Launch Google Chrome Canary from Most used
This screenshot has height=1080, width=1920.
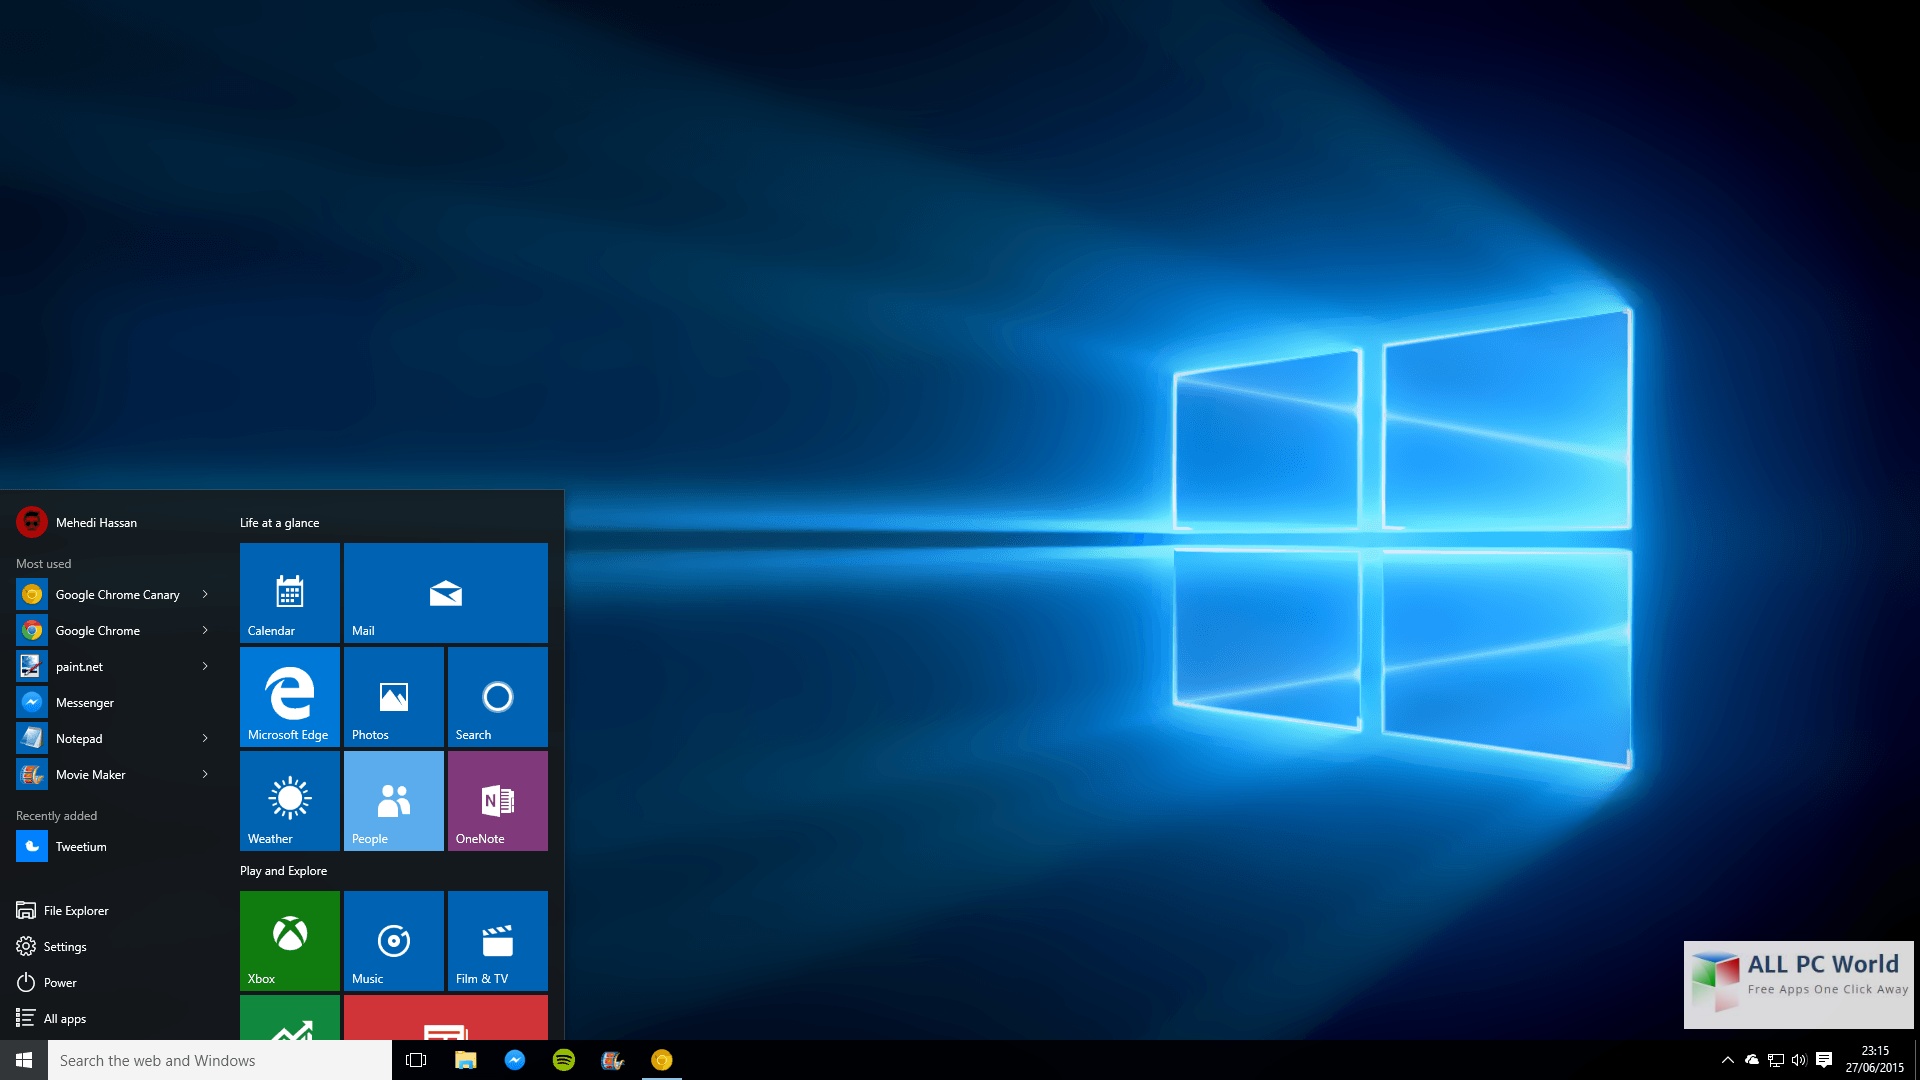click(115, 594)
